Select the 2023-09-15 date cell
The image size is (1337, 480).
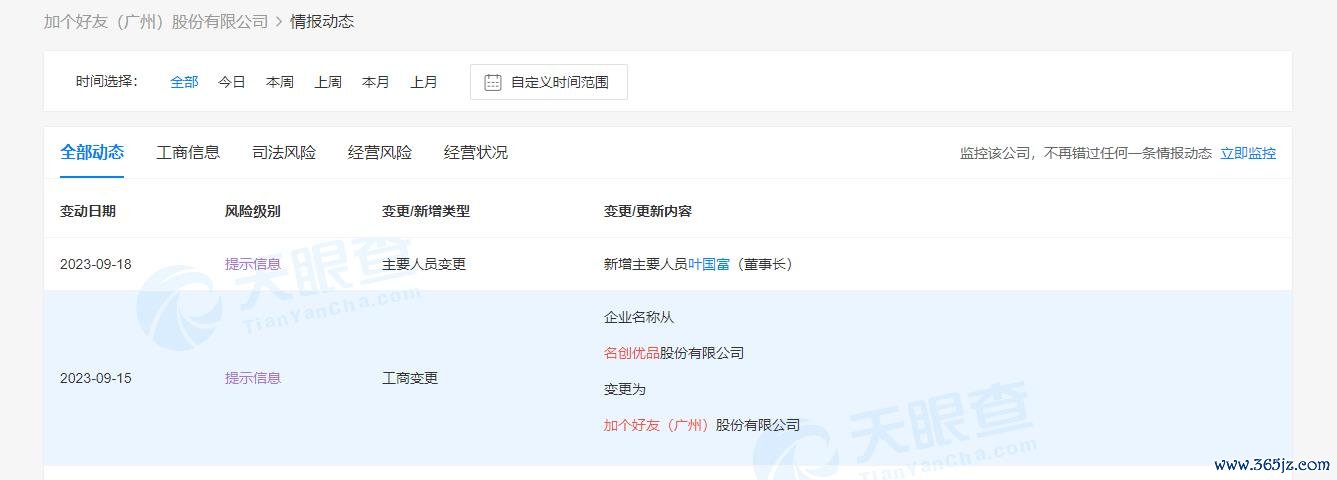point(96,378)
